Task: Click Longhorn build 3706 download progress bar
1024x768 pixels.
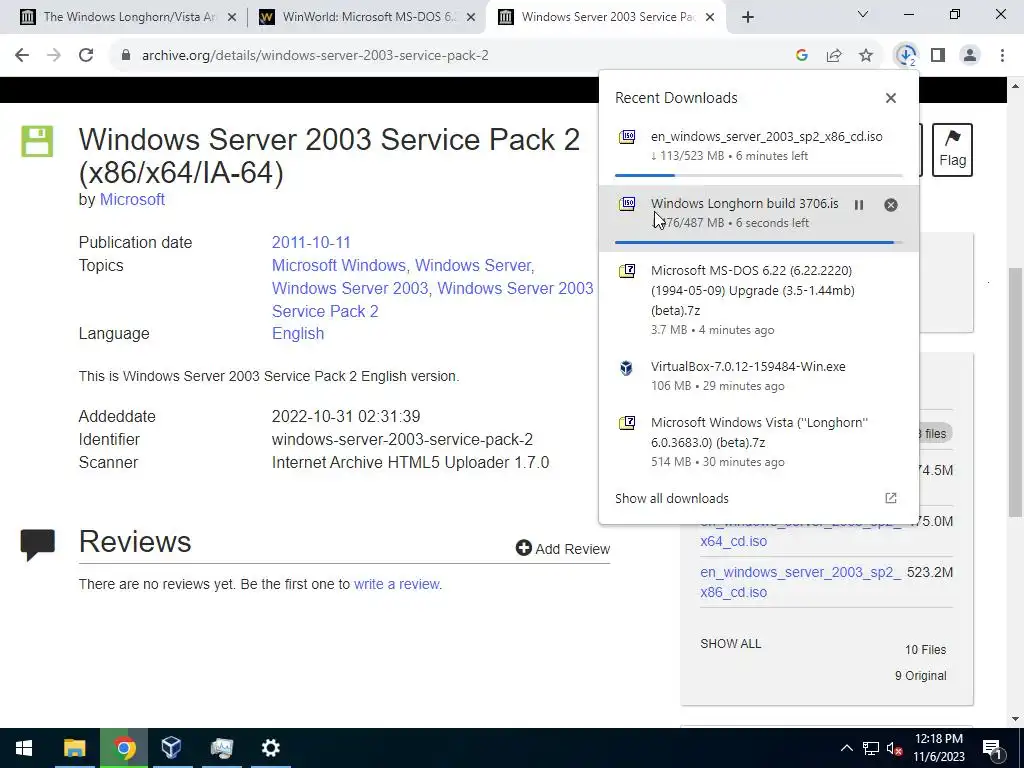Action: 759,242
